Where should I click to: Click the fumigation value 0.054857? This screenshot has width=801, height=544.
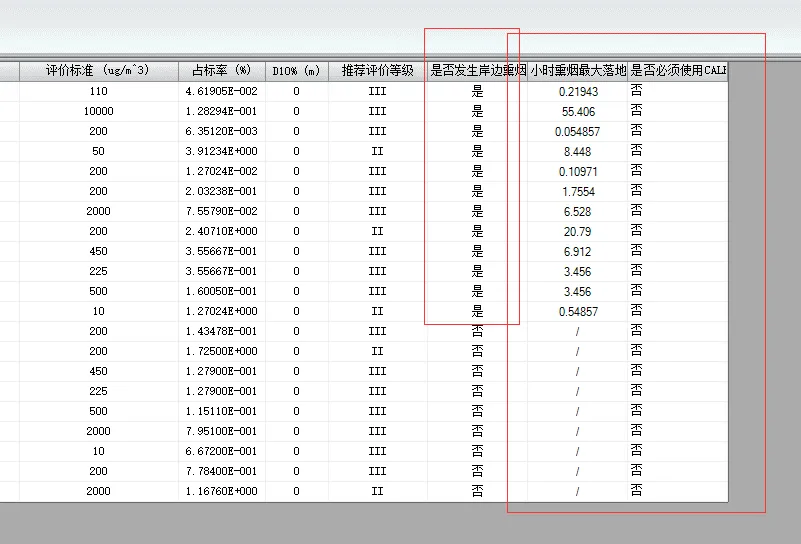pos(577,132)
